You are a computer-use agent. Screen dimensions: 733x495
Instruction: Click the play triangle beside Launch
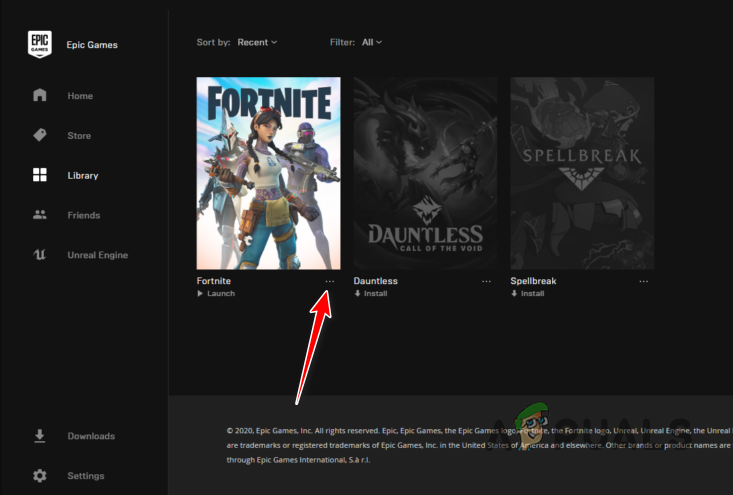(200, 294)
